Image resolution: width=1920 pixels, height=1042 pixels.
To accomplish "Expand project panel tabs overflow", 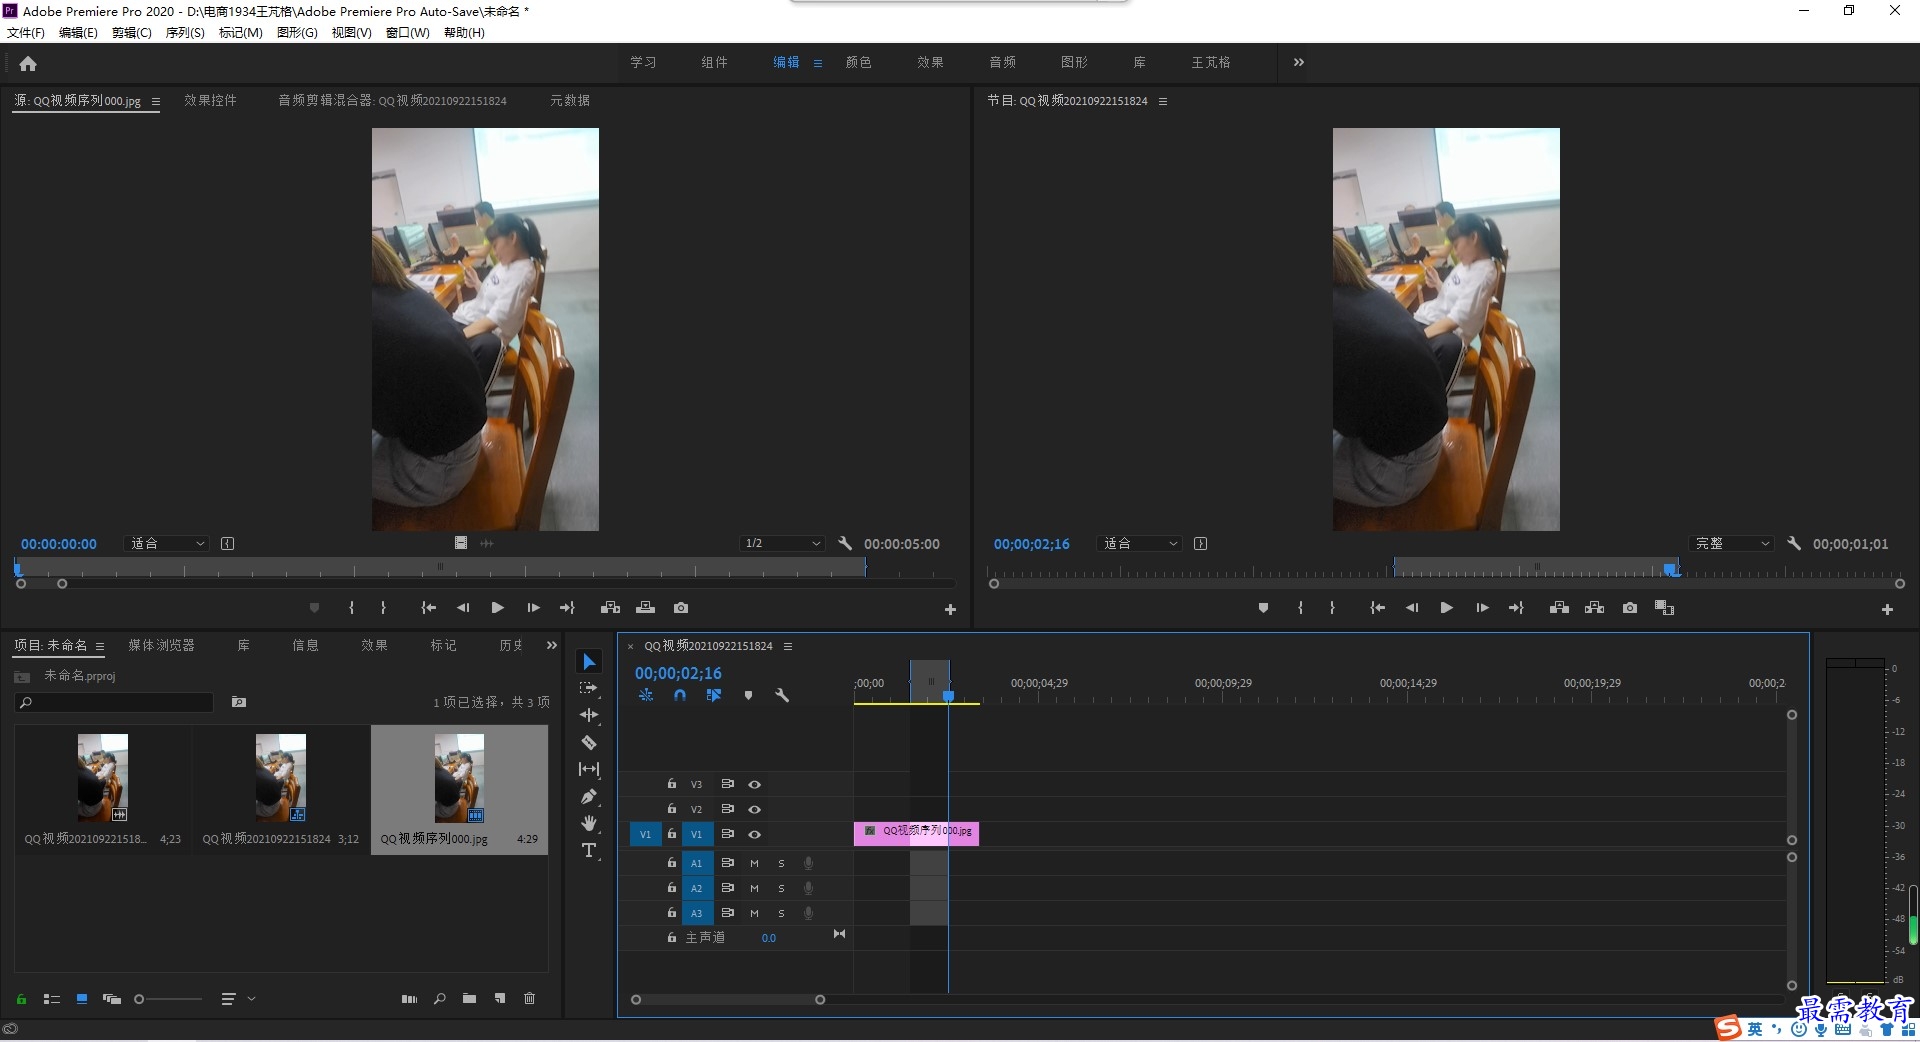I will click(x=551, y=646).
